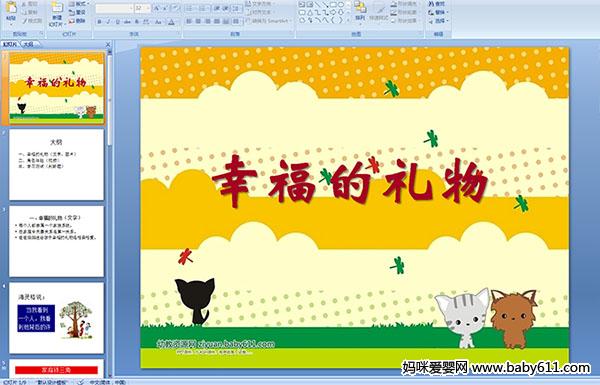Switch to the Outline tab in the side pane
The height and width of the screenshot is (385, 600).
[x=29, y=44]
